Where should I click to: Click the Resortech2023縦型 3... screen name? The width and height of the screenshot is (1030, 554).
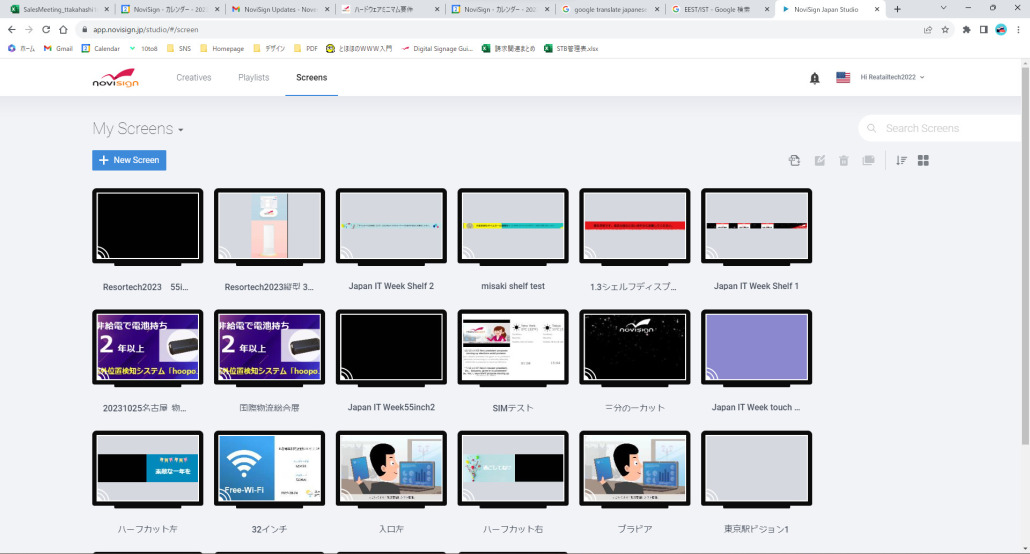269,287
